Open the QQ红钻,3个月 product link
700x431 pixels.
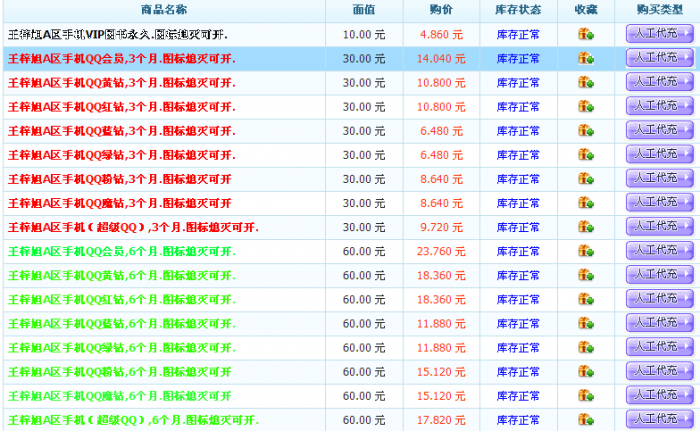click(121, 107)
